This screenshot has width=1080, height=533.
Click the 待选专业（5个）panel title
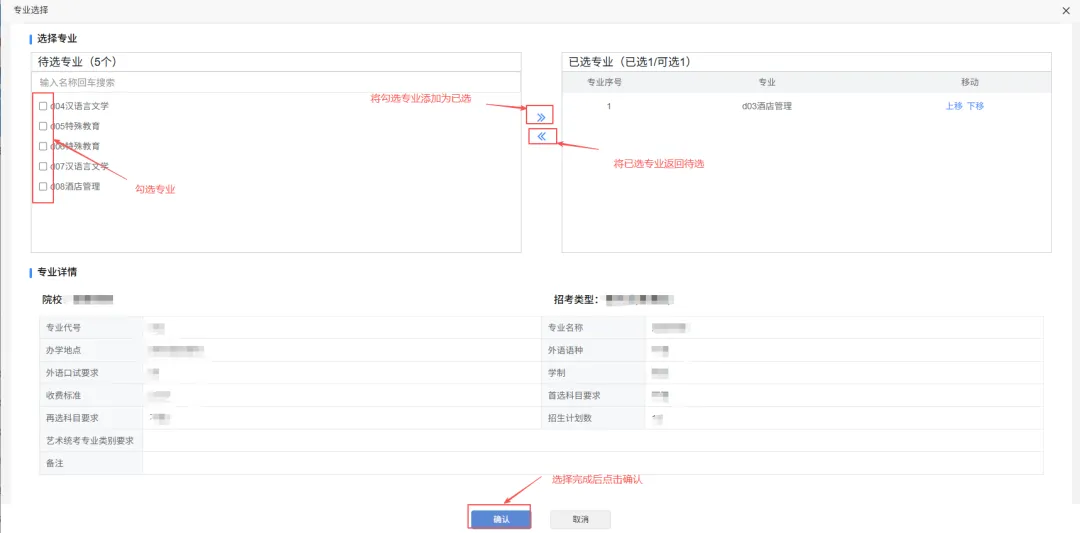pos(77,61)
